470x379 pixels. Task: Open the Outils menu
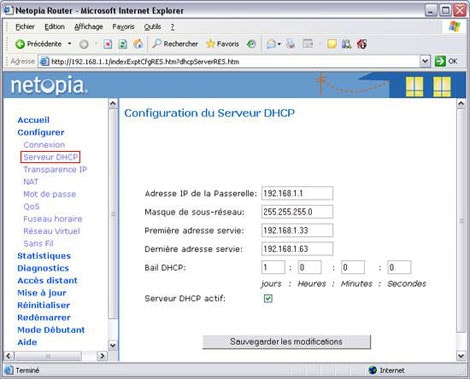click(152, 27)
